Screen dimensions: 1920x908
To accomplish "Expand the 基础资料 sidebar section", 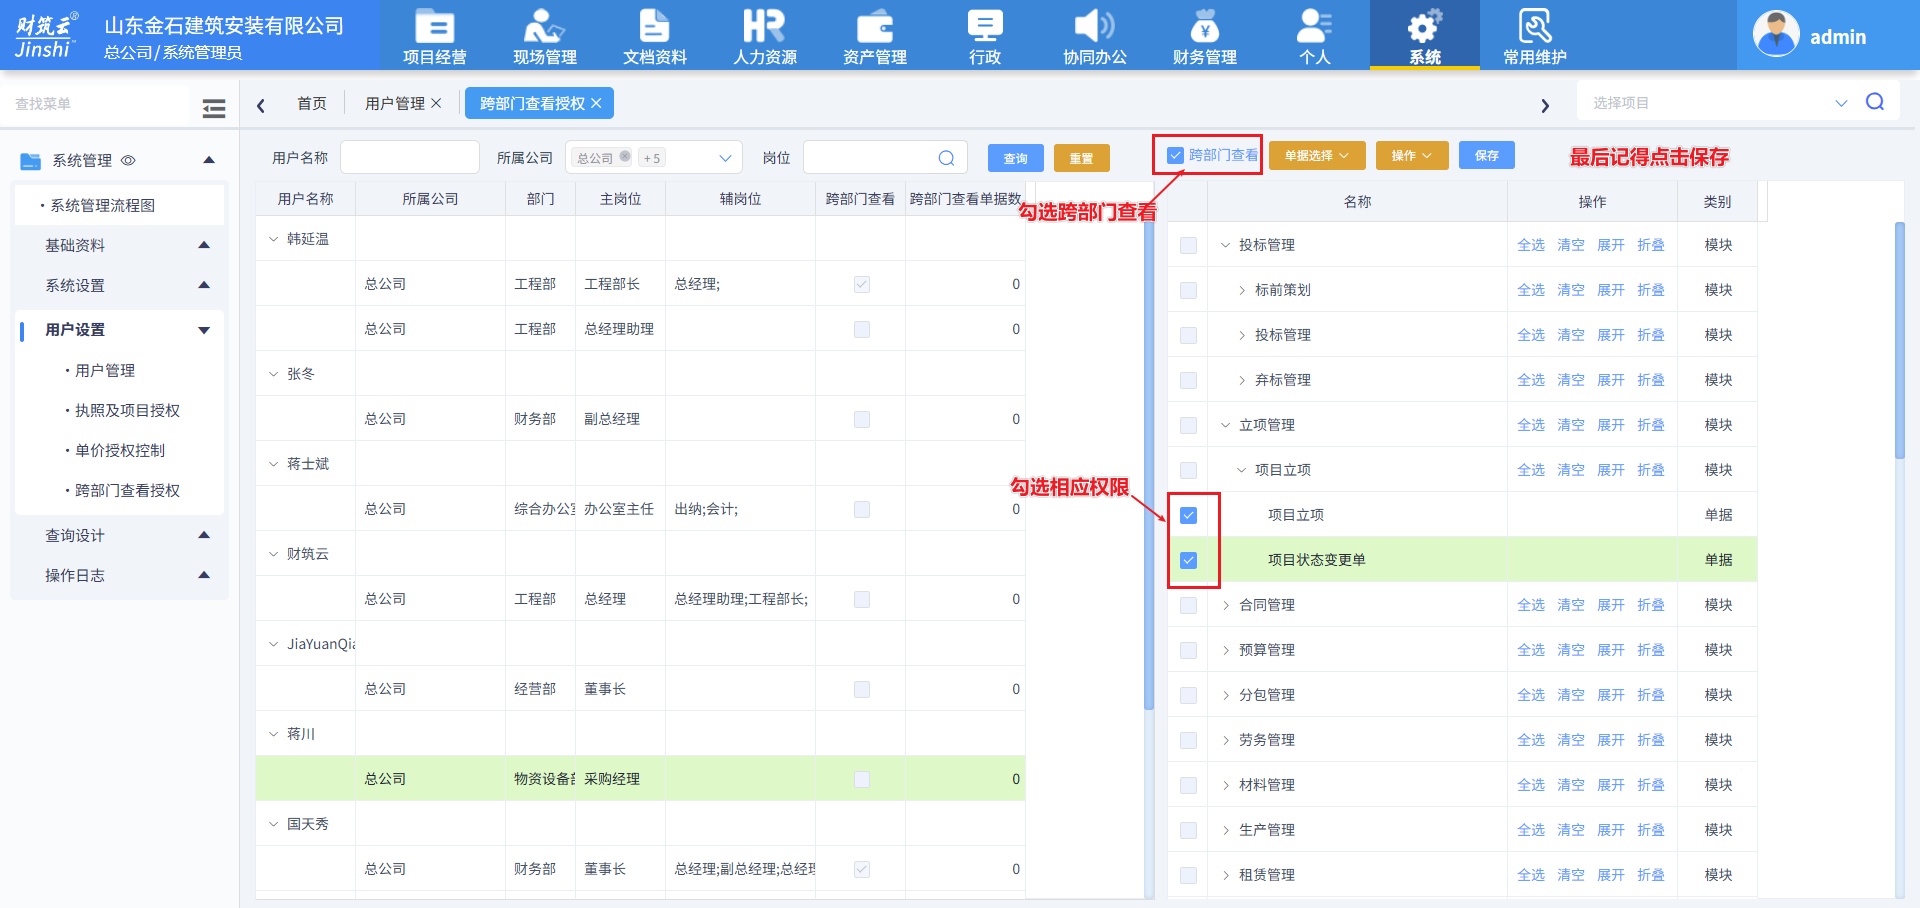I will [x=204, y=245].
